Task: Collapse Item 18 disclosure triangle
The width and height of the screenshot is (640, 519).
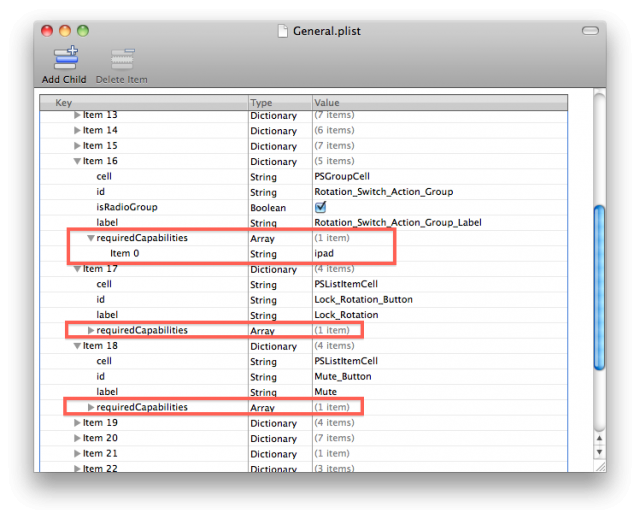Action: click(x=77, y=346)
